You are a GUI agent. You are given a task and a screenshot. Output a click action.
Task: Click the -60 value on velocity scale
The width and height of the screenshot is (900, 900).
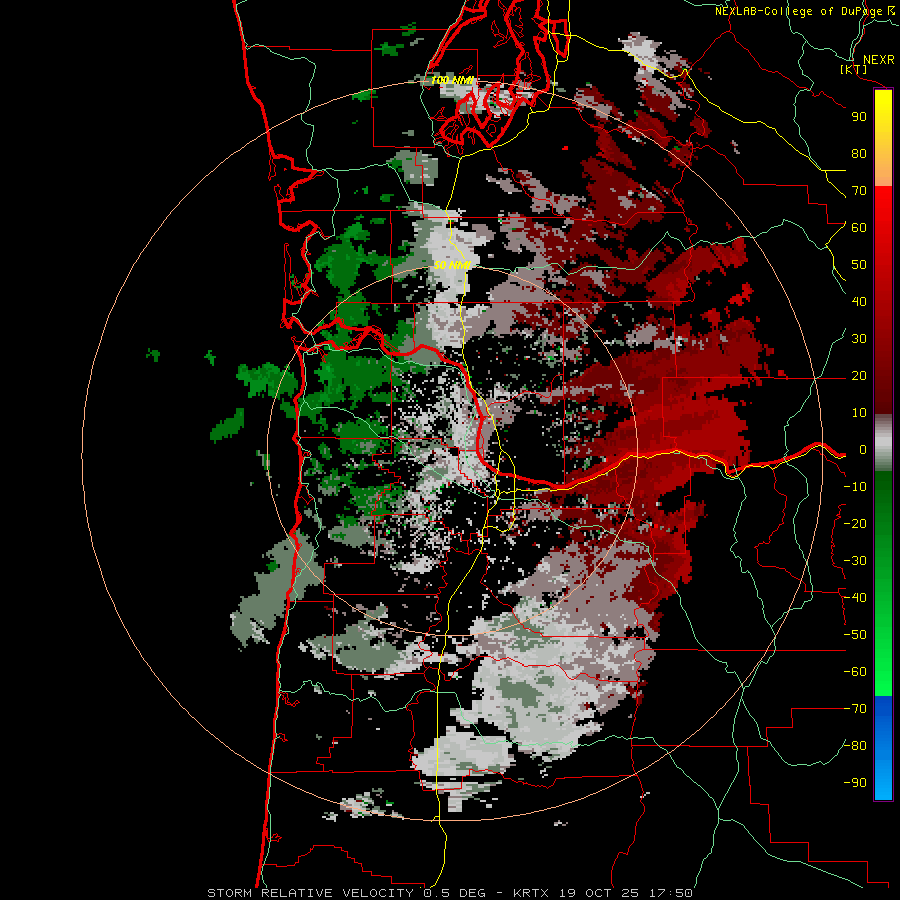[855, 672]
